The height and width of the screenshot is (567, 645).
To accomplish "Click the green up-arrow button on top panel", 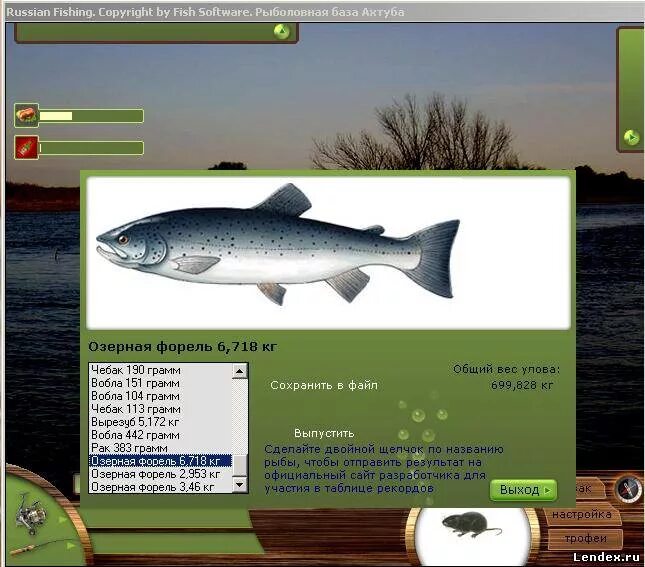I will click(x=282, y=31).
